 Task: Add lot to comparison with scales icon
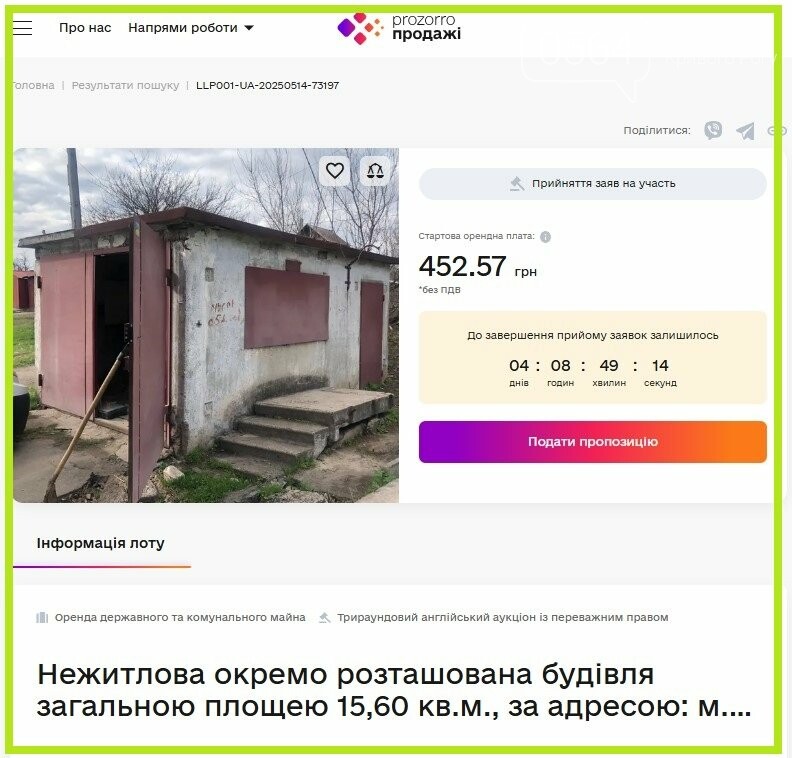(x=375, y=171)
